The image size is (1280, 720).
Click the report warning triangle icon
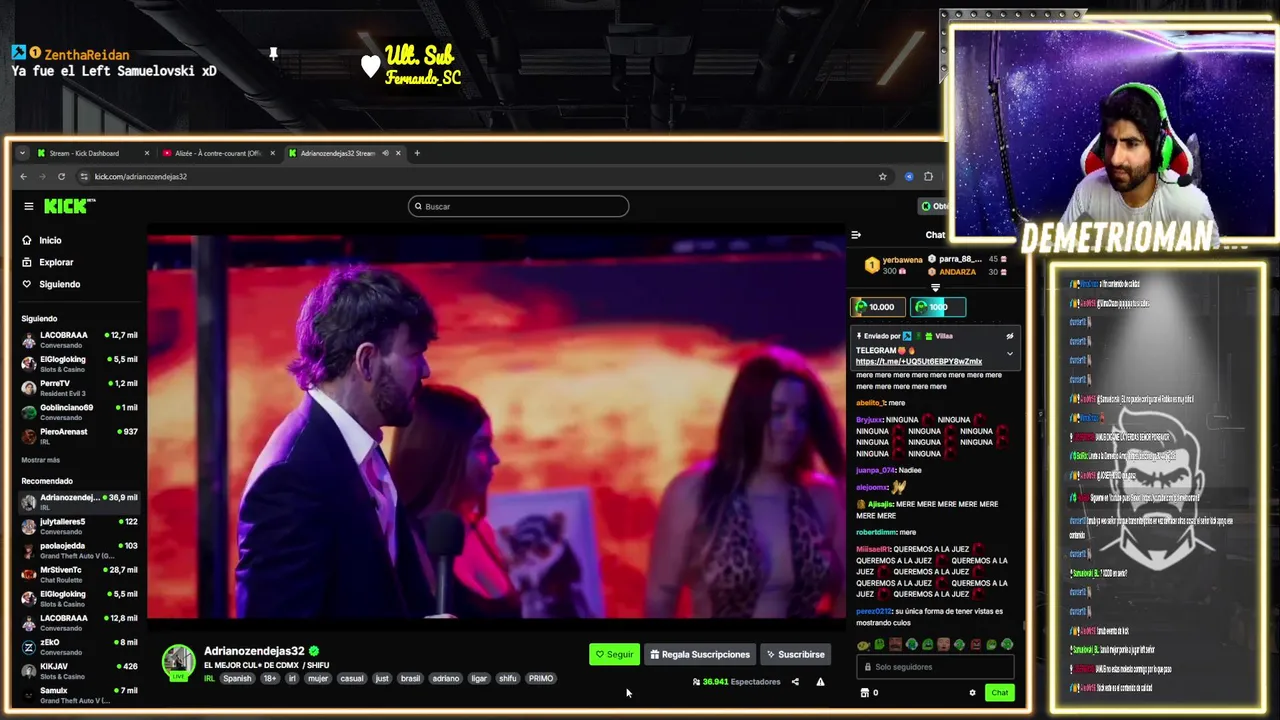[x=820, y=682]
